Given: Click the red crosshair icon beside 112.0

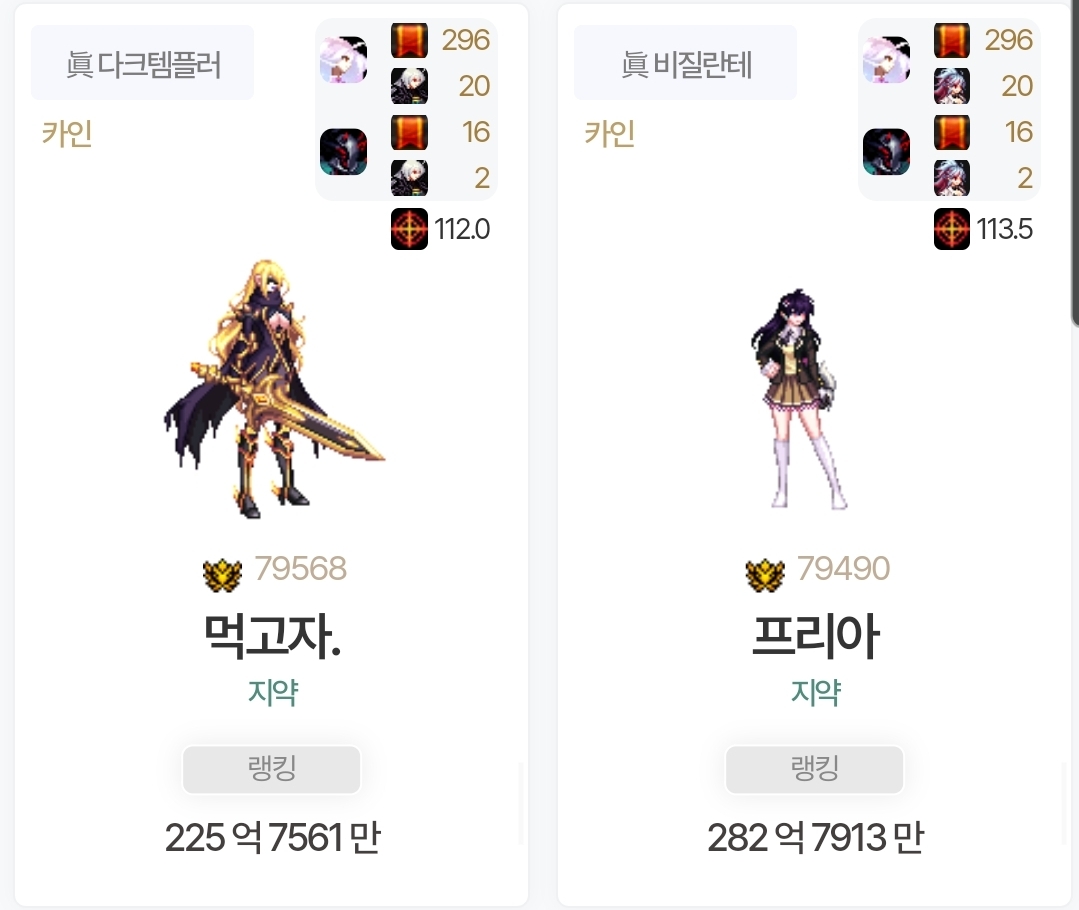Looking at the screenshot, I should (409, 229).
